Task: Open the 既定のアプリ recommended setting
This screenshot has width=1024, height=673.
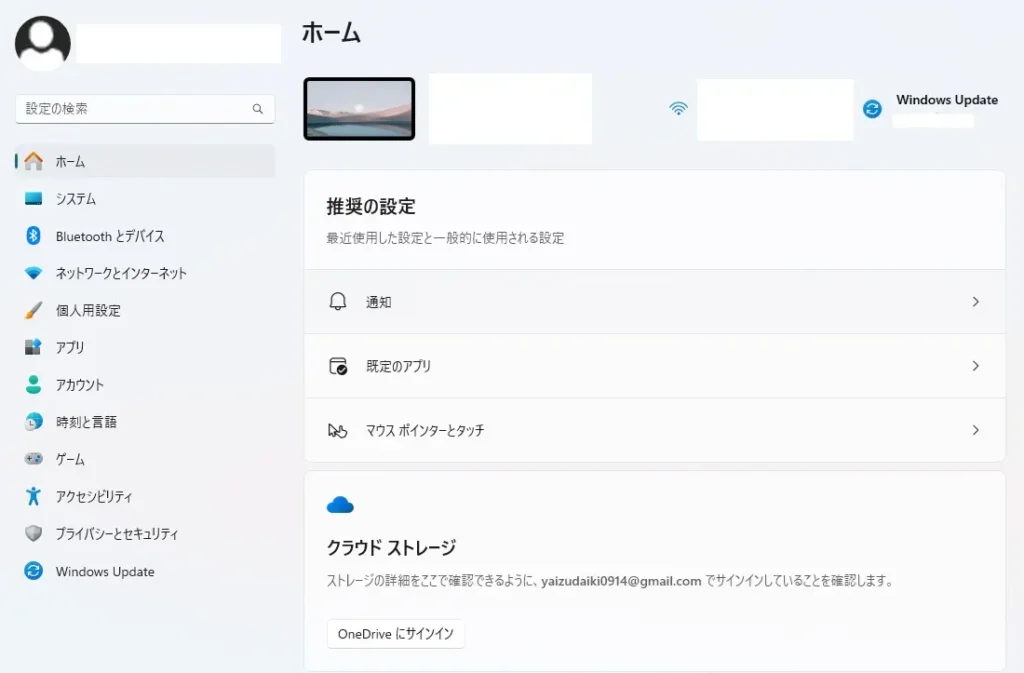Action: point(654,366)
